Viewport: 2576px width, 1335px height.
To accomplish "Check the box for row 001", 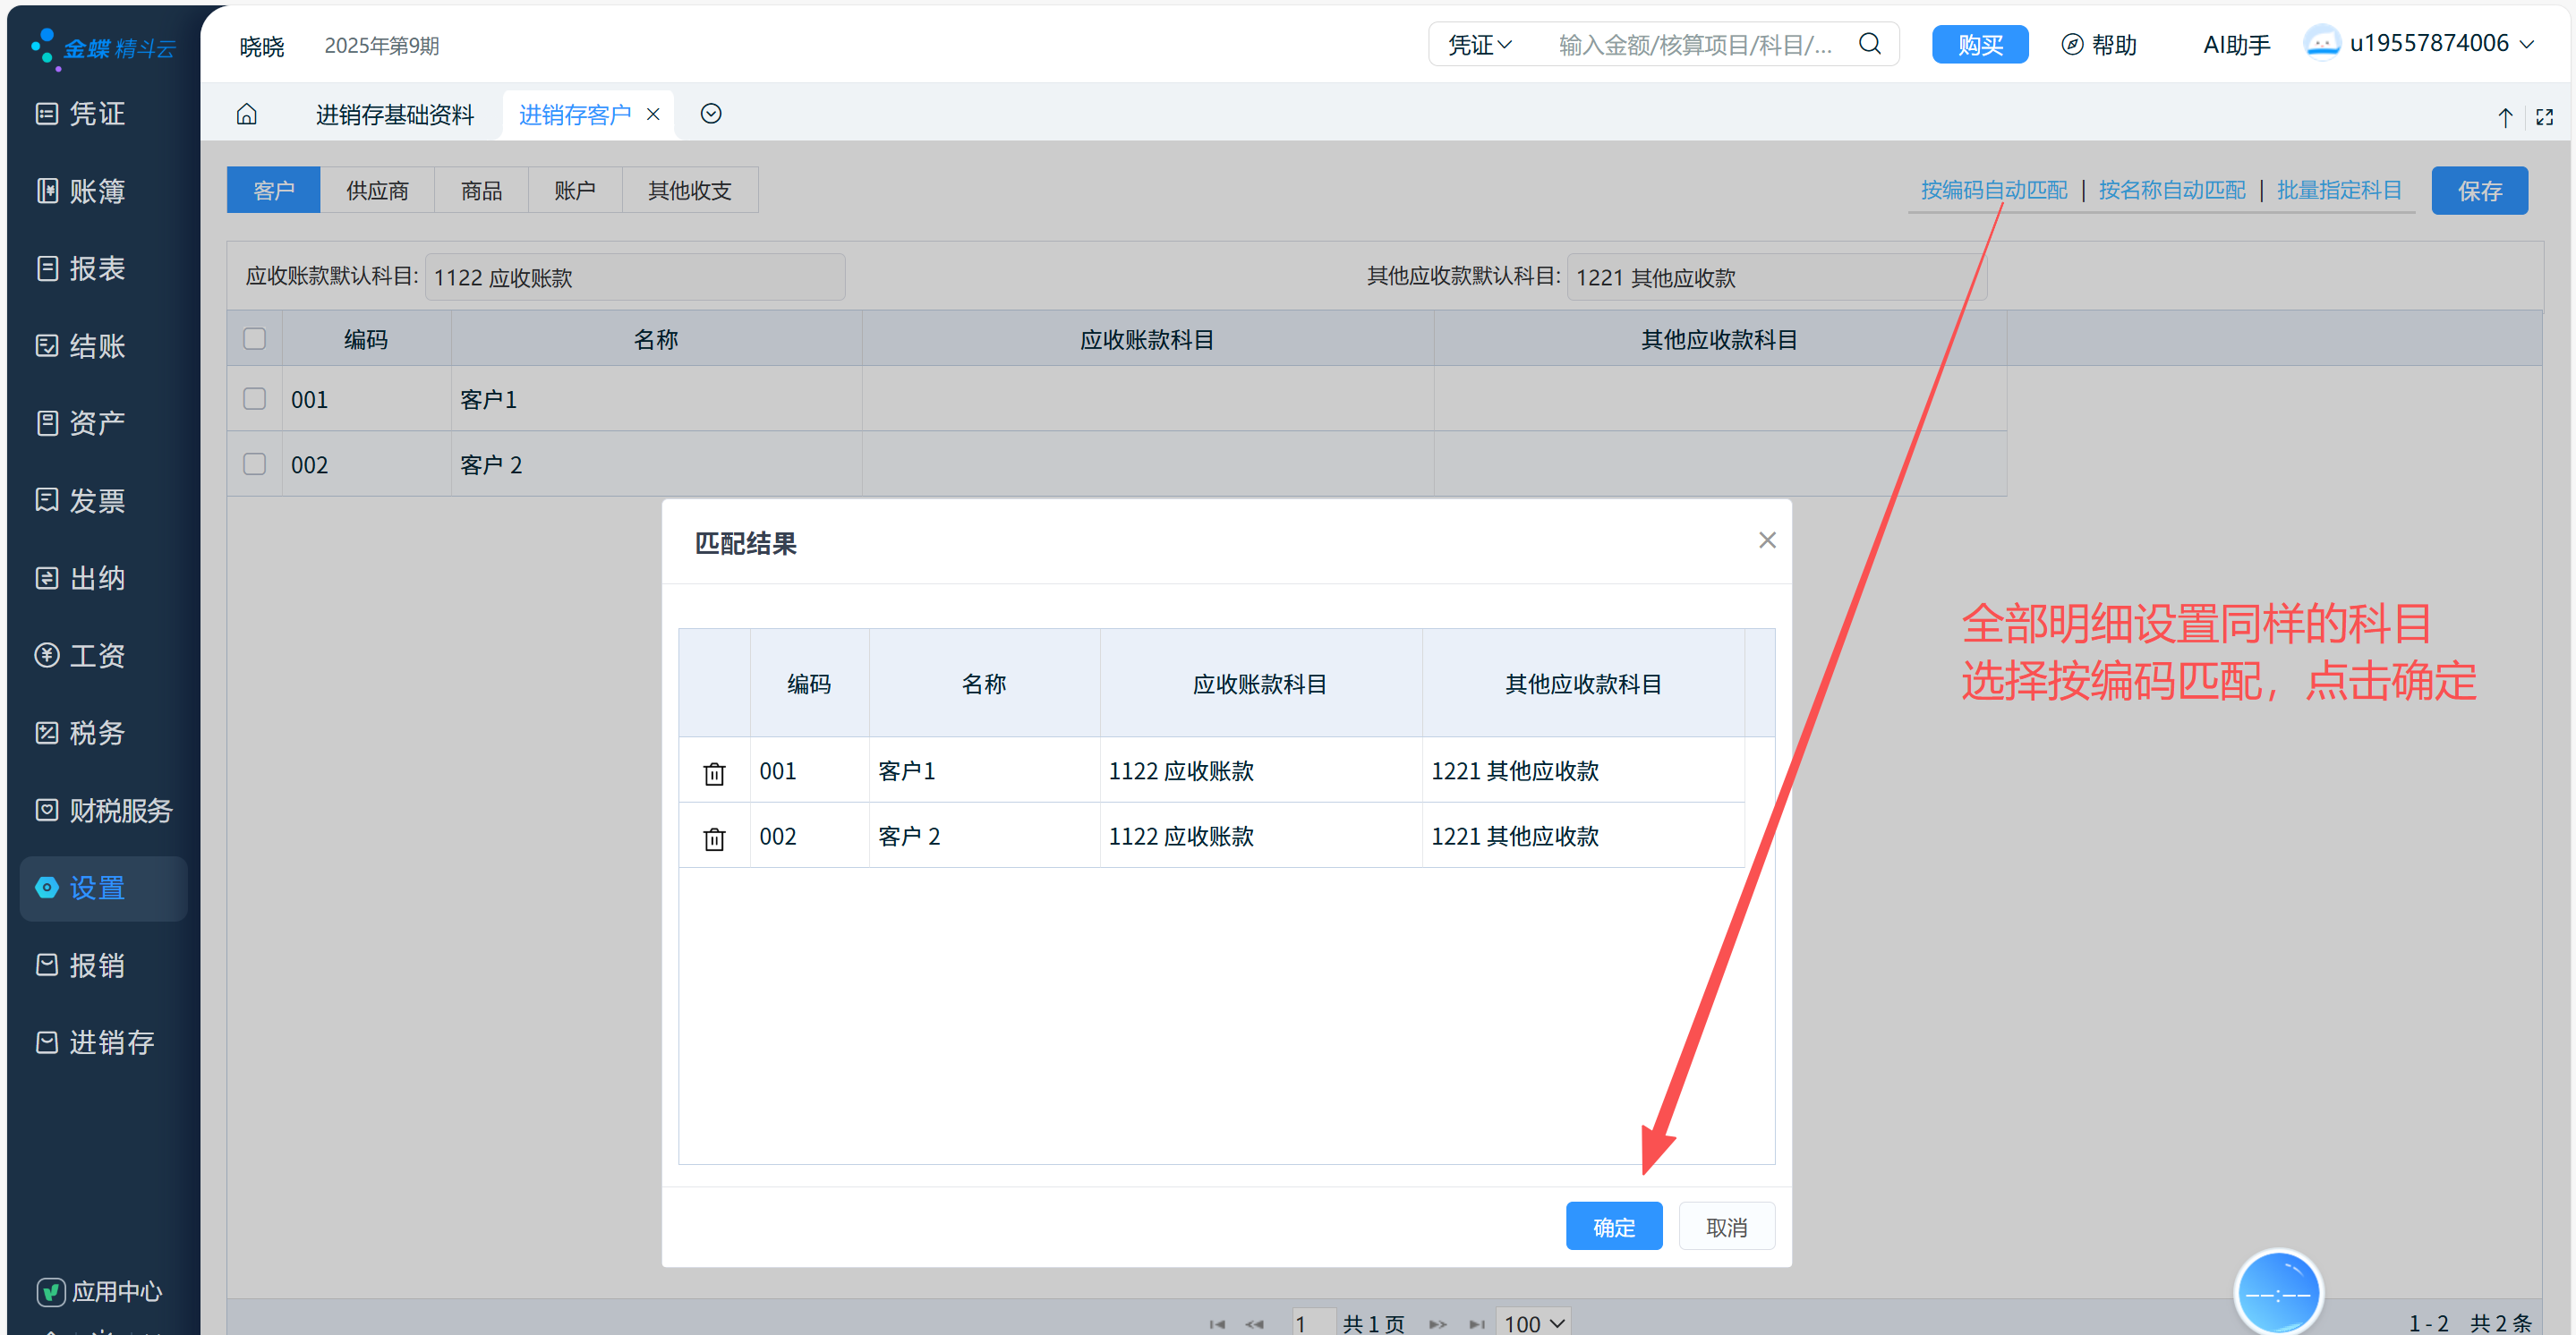I will click(x=255, y=399).
